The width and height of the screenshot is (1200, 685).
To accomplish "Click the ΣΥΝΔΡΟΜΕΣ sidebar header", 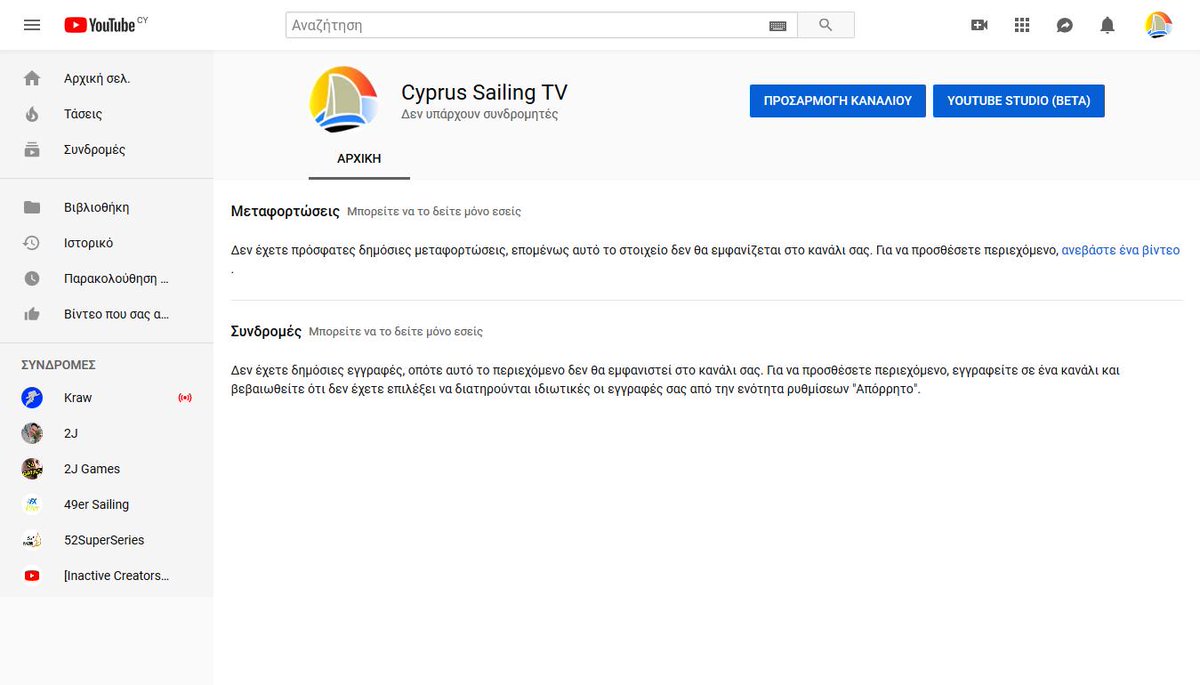I will 58,365.
